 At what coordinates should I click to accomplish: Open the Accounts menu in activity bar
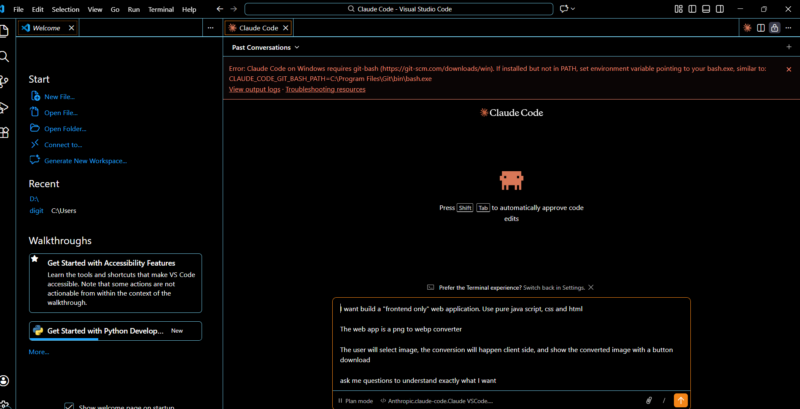[x=4, y=380]
